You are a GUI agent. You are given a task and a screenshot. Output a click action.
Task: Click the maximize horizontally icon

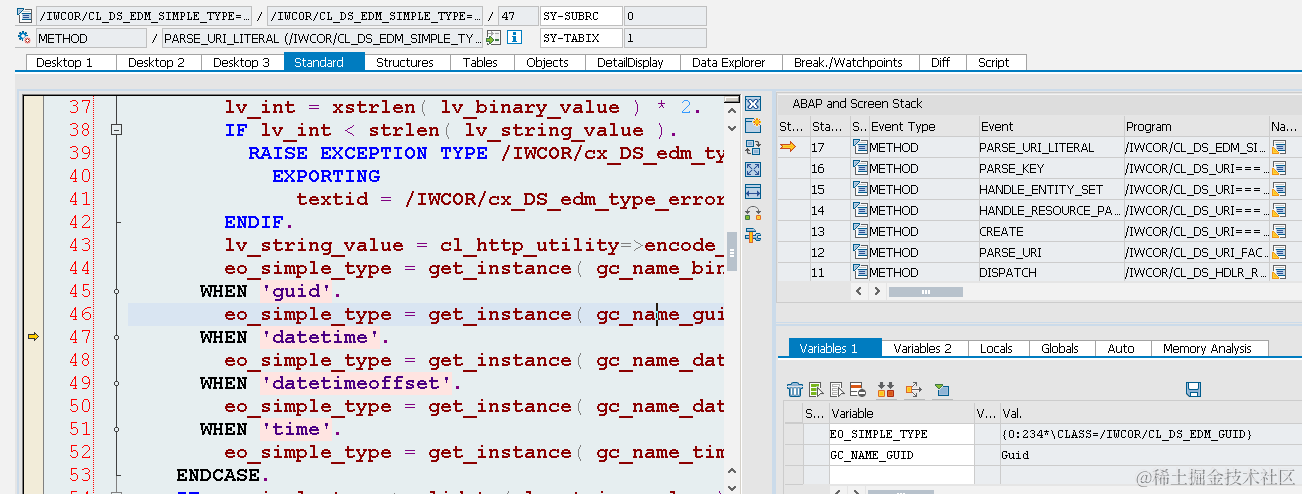pyautogui.click(x=754, y=191)
